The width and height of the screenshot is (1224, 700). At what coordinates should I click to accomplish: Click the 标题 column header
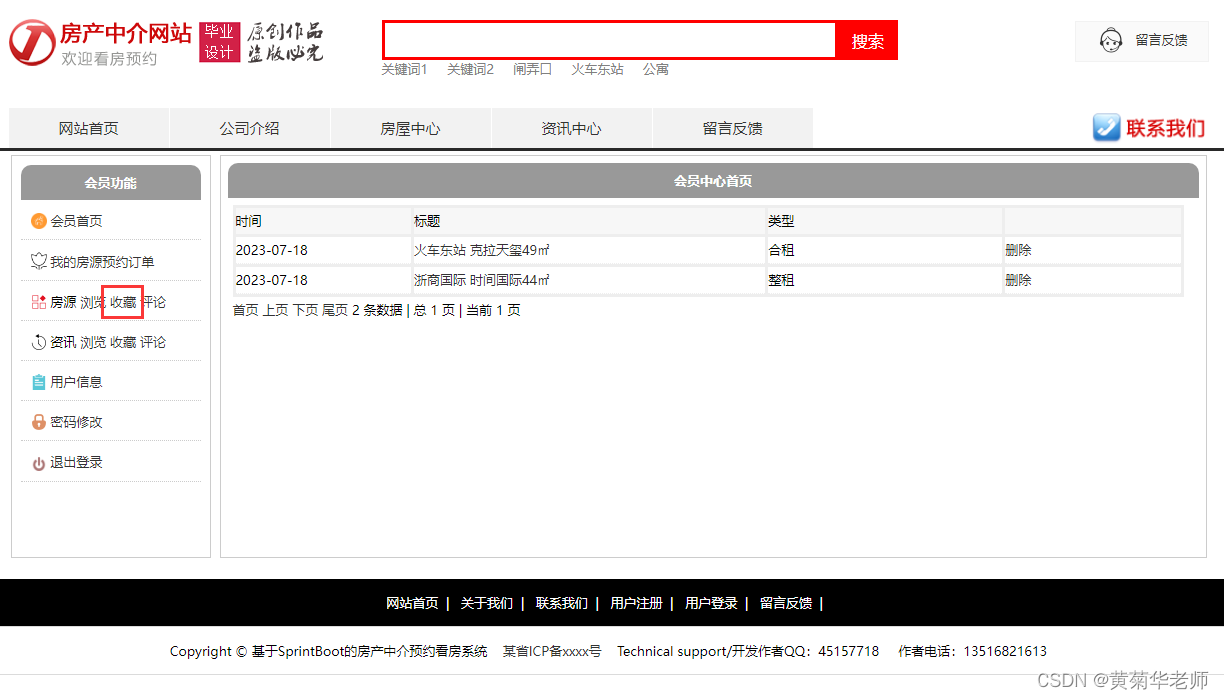(427, 221)
